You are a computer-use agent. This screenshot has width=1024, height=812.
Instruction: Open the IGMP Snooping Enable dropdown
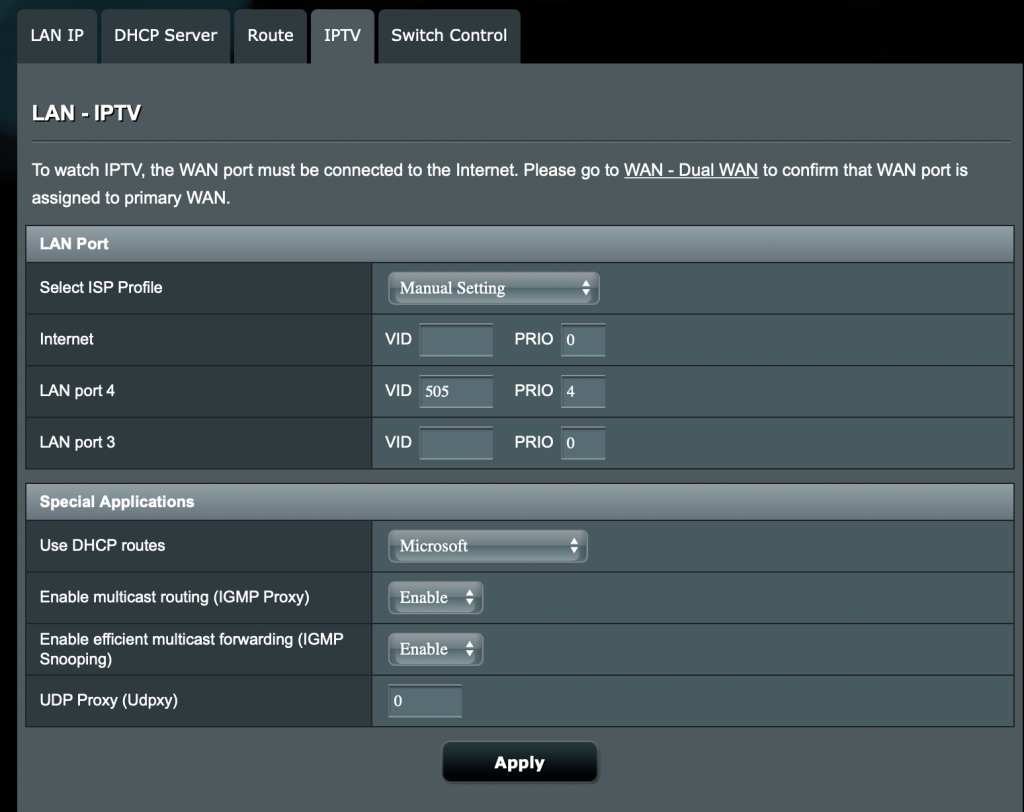pos(435,649)
